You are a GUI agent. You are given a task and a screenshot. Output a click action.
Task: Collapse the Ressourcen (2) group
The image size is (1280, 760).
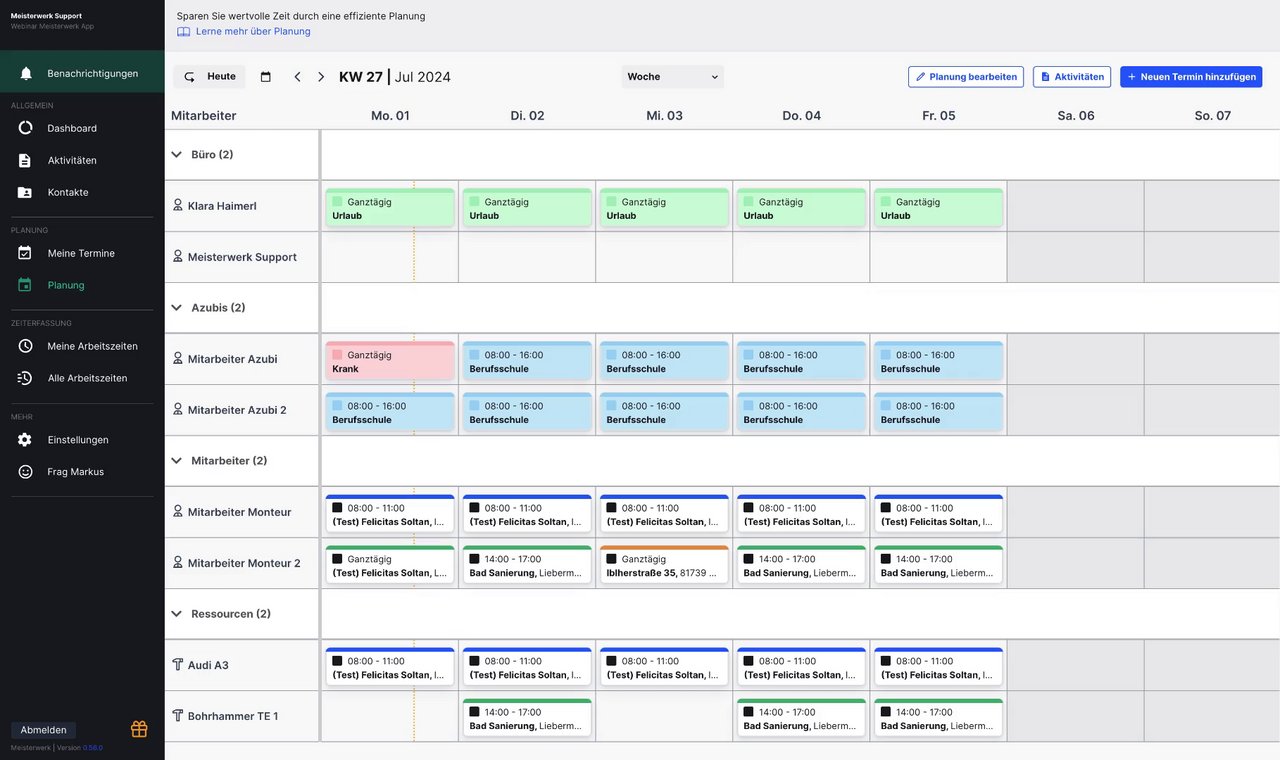coord(177,614)
